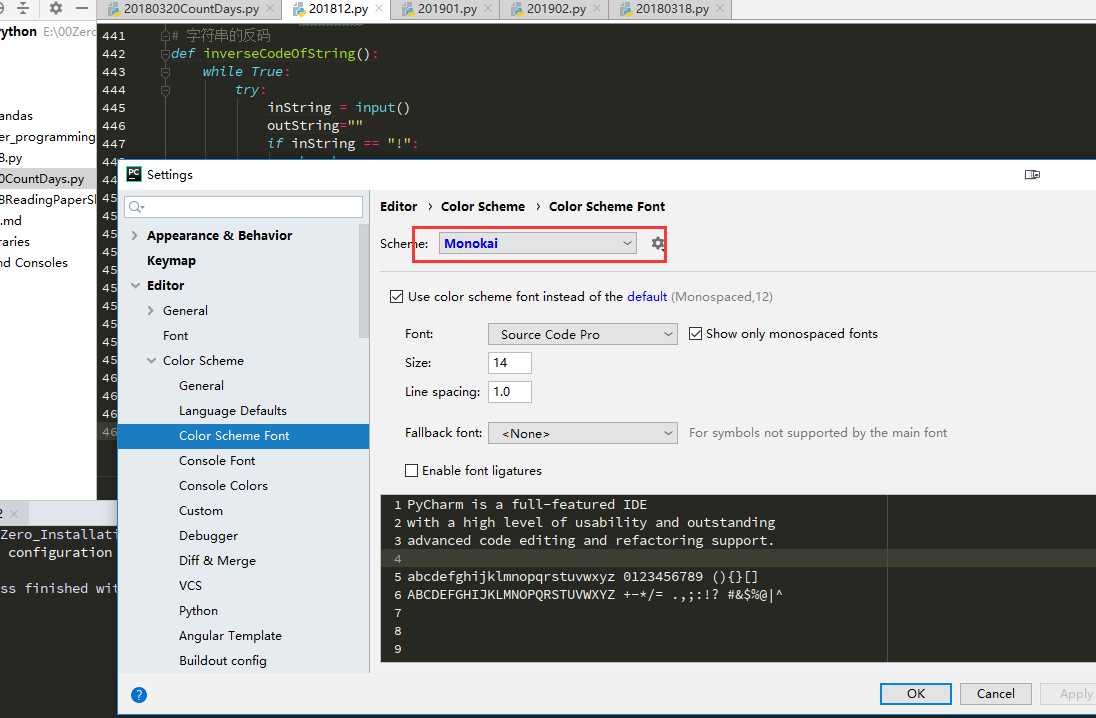Collapse the Color Scheme tree node
Viewport: 1096px width, 718px height.
(x=151, y=361)
